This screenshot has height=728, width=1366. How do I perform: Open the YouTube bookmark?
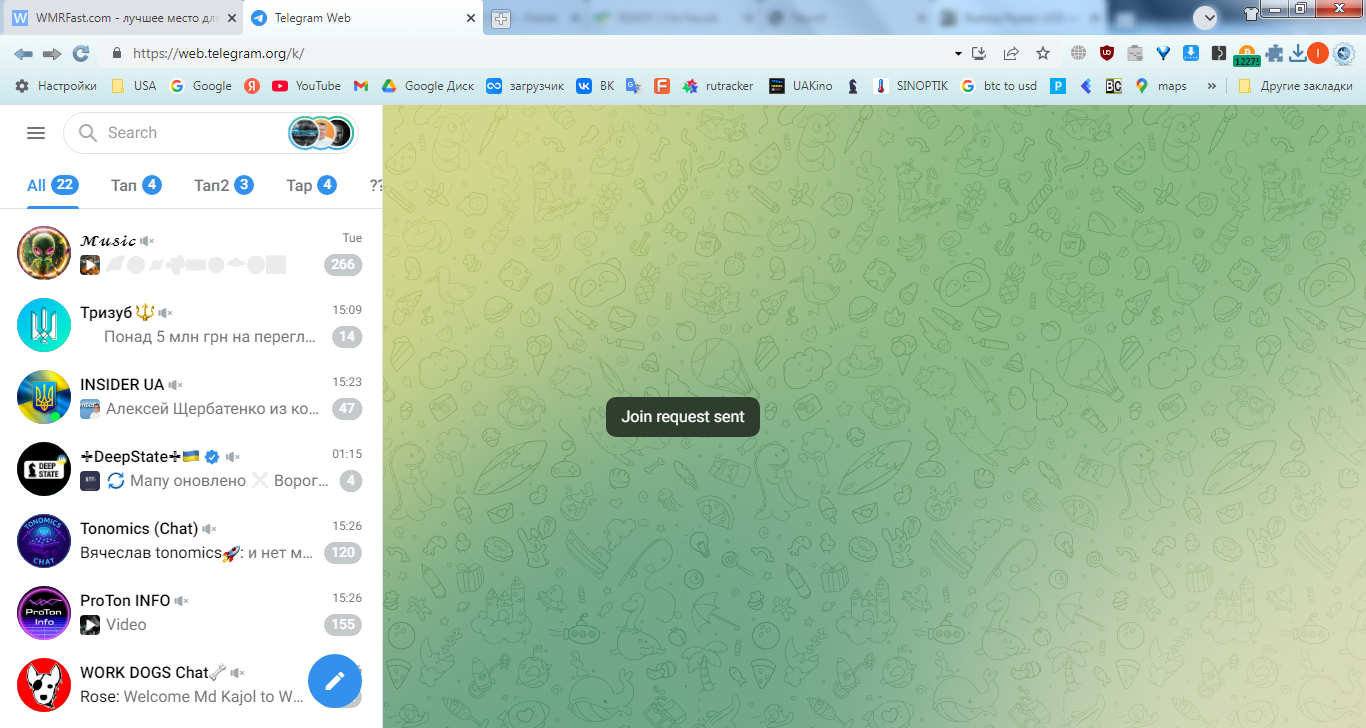click(306, 86)
